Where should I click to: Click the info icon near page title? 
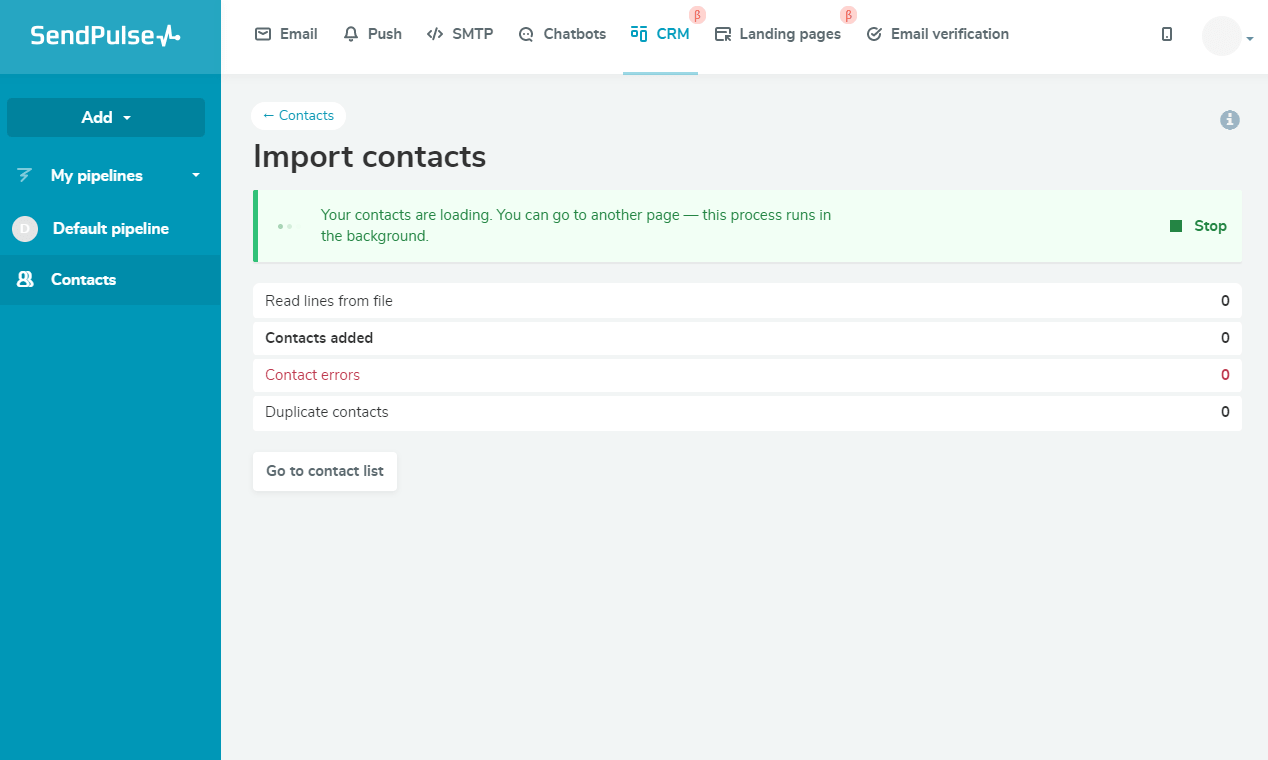(x=1230, y=120)
